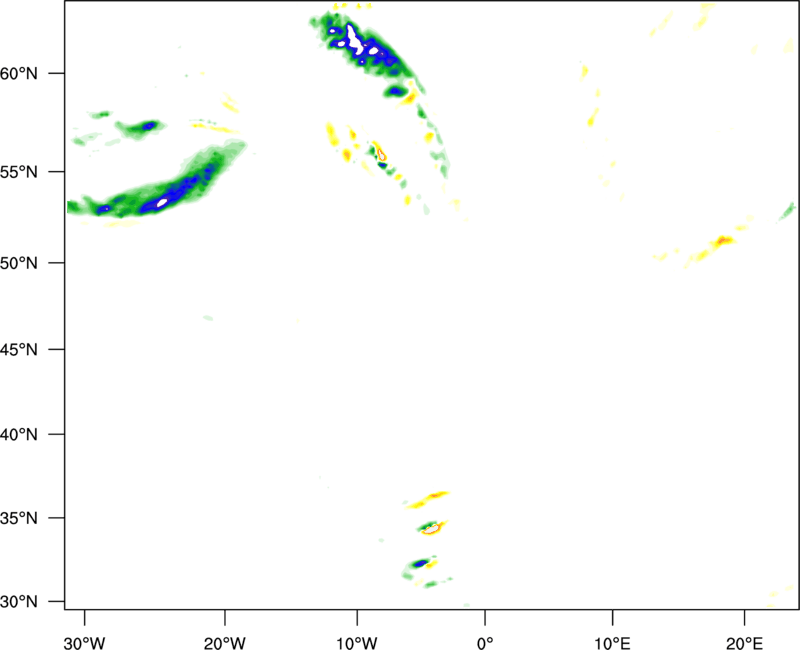The width and height of the screenshot is (800, 650).
Task: Click the 55°N latitude label
Action: (x=19, y=172)
